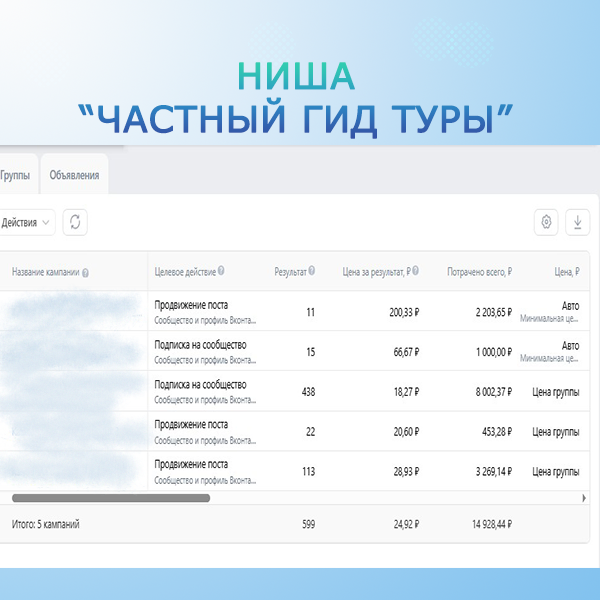The image size is (600, 600).
Task: Click the Цена, ₽ column header
Action: click(567, 272)
